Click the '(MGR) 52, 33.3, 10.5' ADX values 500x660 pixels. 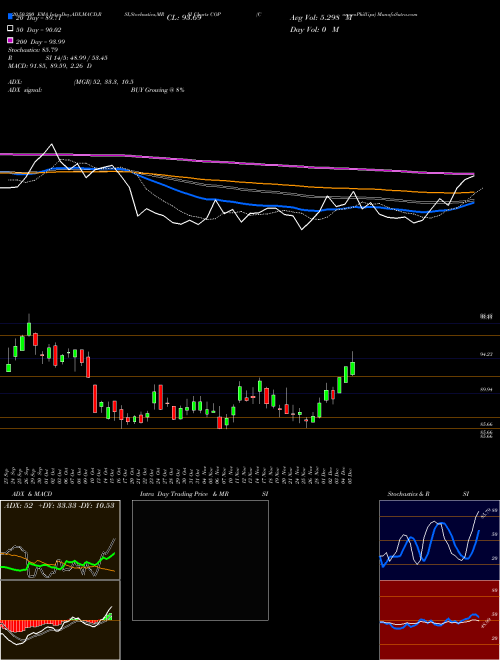click(104, 82)
